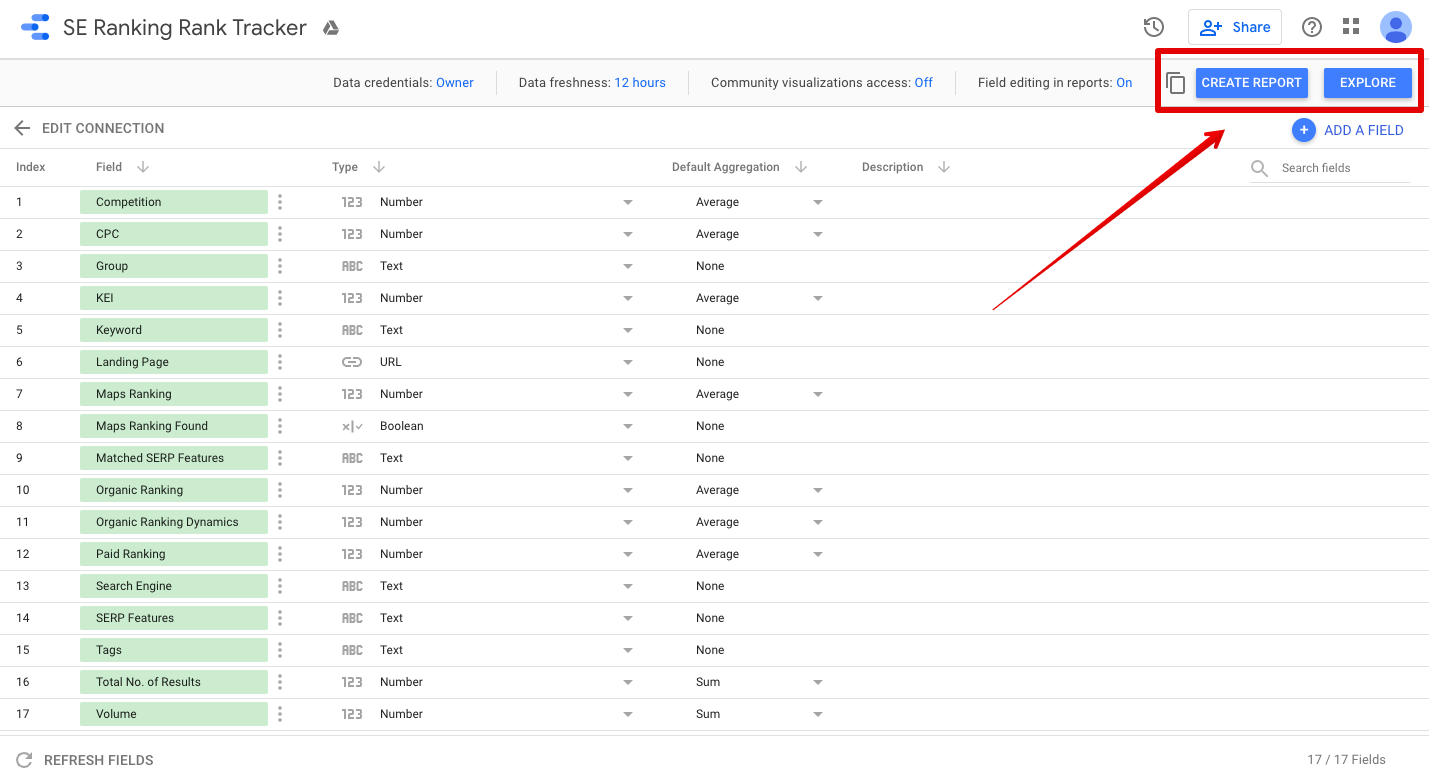
Task: Click the Refresh Fields label
Action: pos(99,760)
